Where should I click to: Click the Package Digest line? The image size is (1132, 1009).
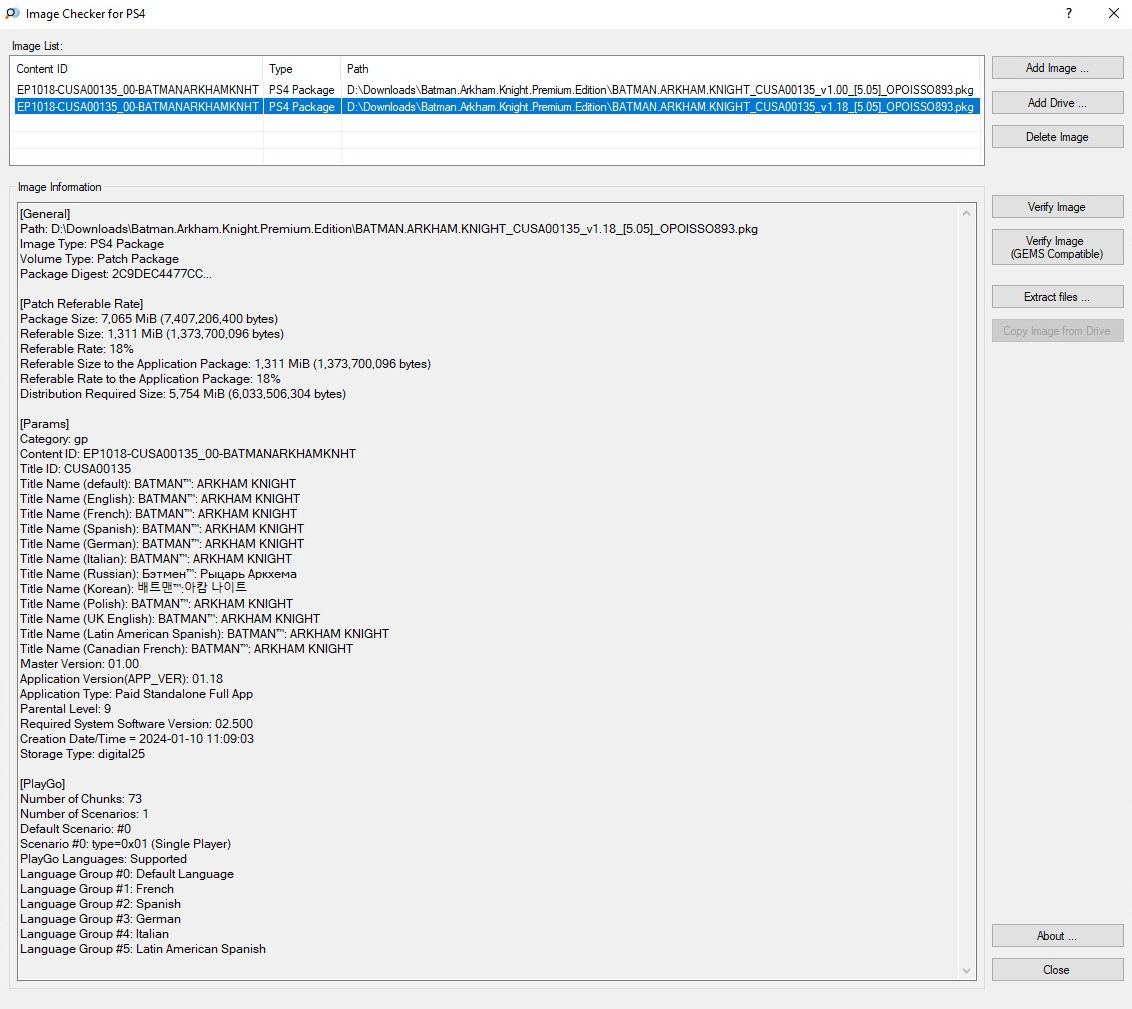click(116, 274)
